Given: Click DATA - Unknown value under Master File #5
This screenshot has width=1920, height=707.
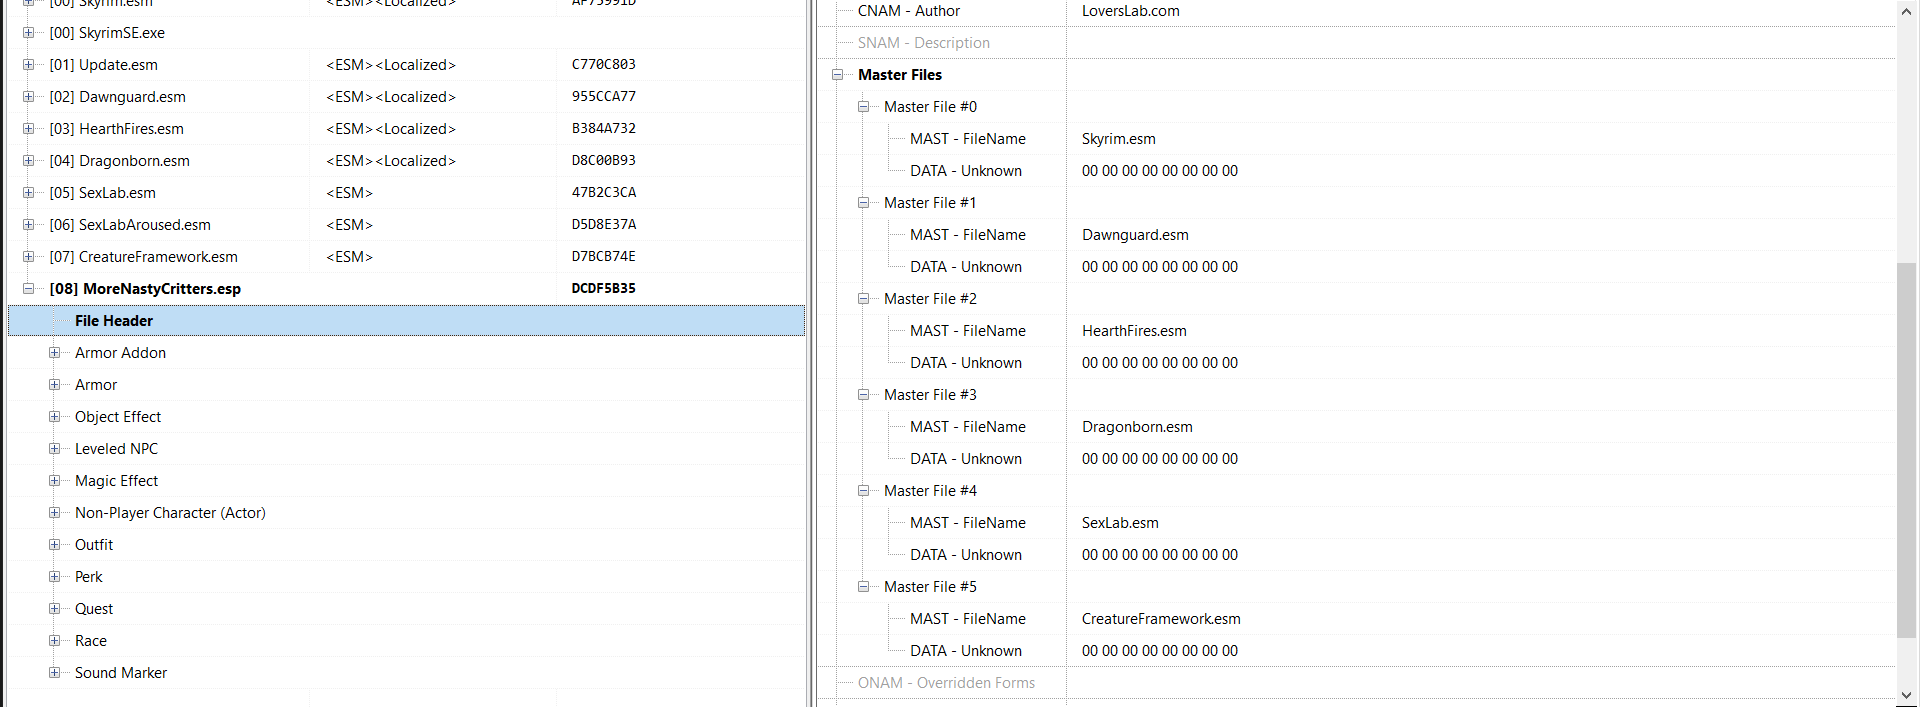Looking at the screenshot, I should (1160, 651).
